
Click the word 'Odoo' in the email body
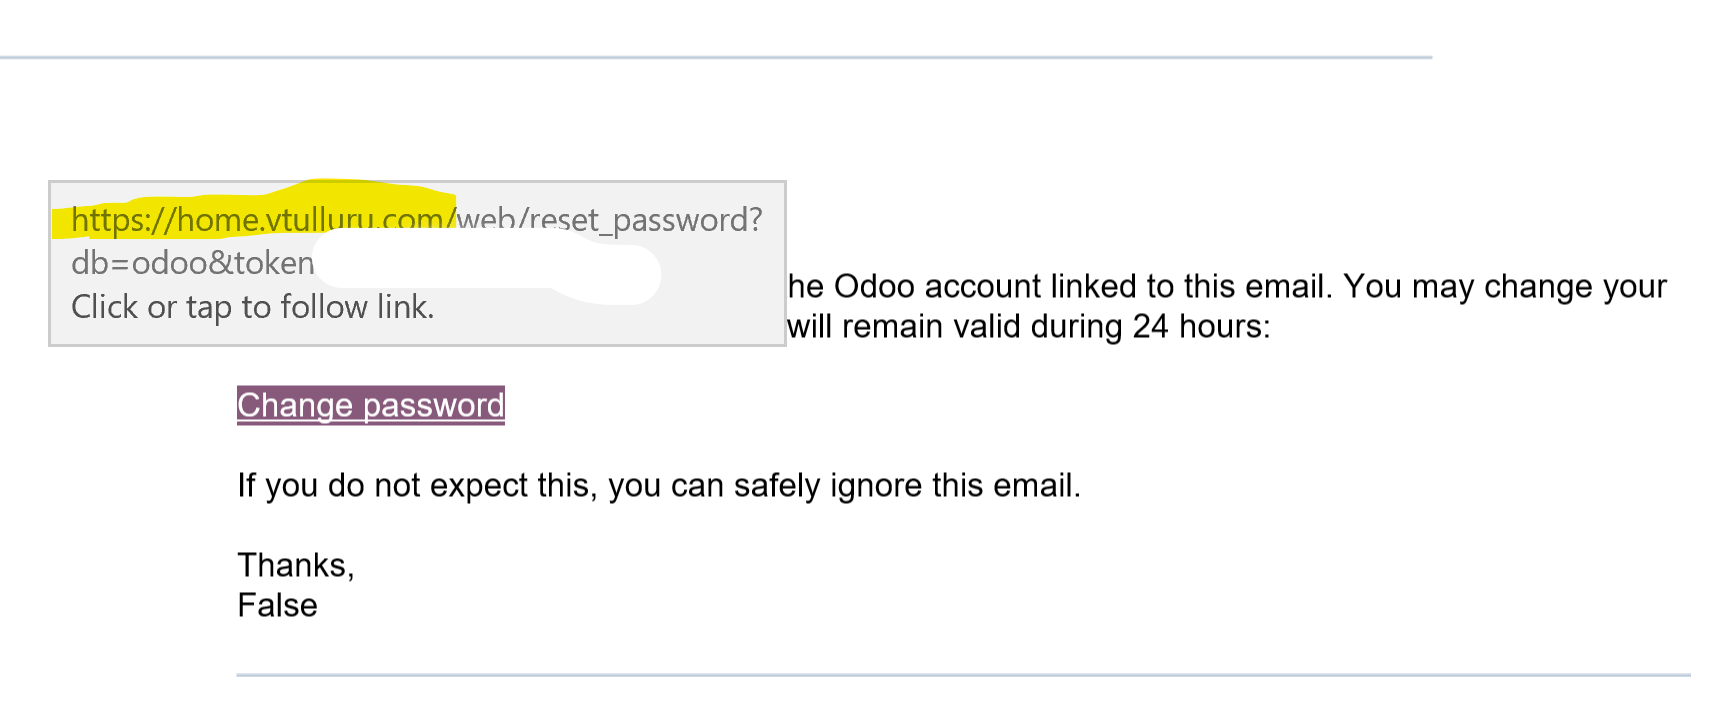874,287
